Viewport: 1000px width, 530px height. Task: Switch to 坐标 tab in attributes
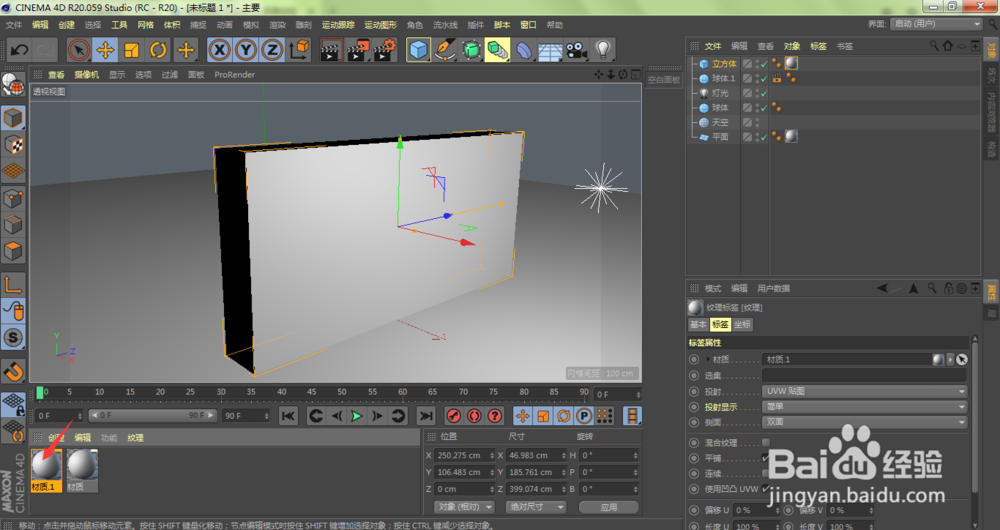click(742, 325)
